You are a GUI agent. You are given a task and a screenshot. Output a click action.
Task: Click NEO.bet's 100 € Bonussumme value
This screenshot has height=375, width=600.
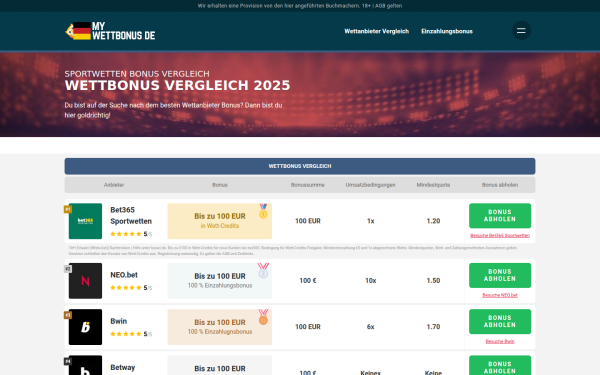[x=308, y=281]
